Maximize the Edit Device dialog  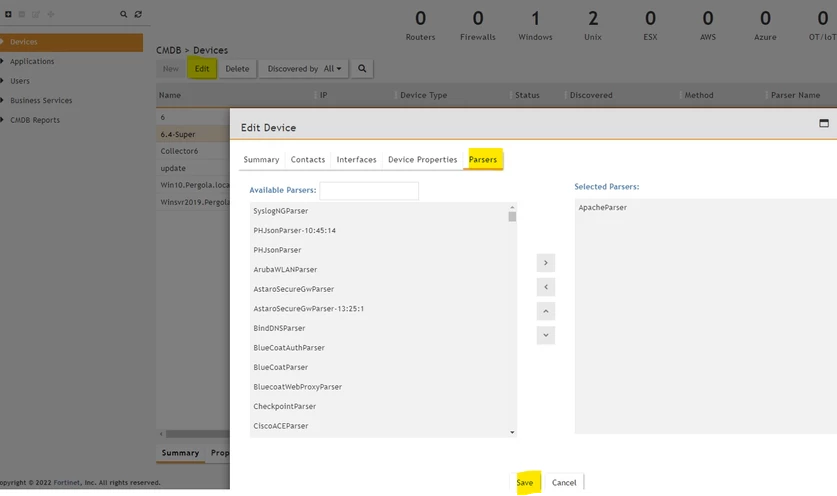point(824,123)
